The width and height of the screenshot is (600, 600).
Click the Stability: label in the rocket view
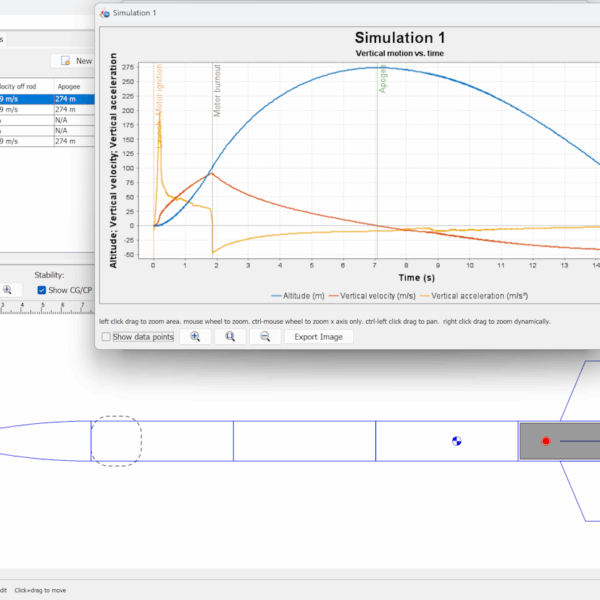(49, 275)
